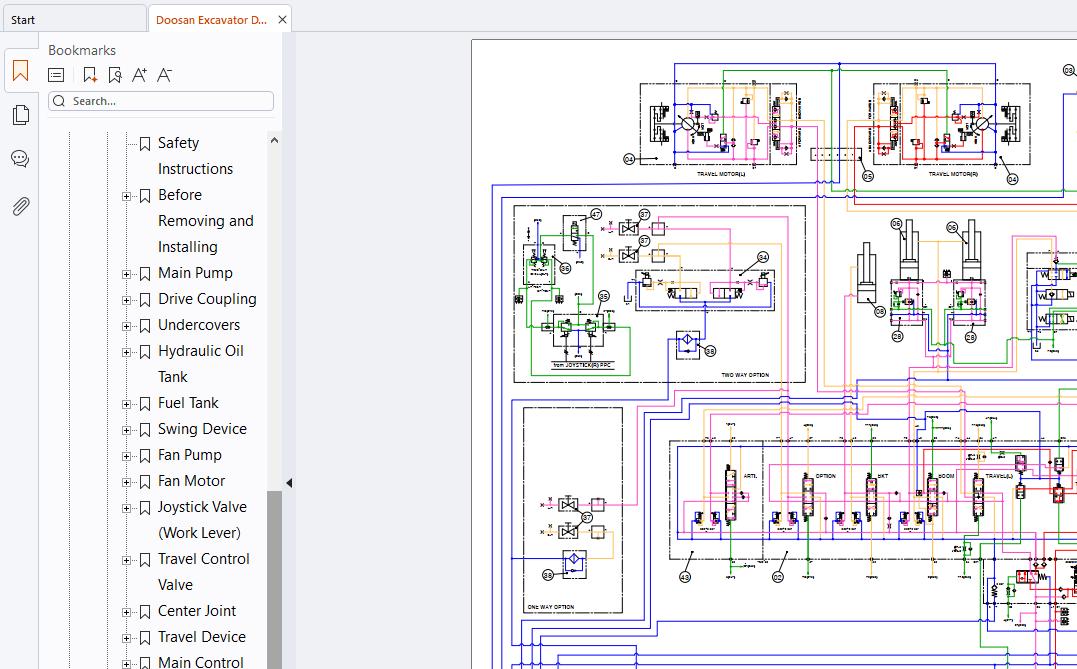Screen dimensions: 1077x669
Task: Click the find bookmark icon
Action: point(115,75)
